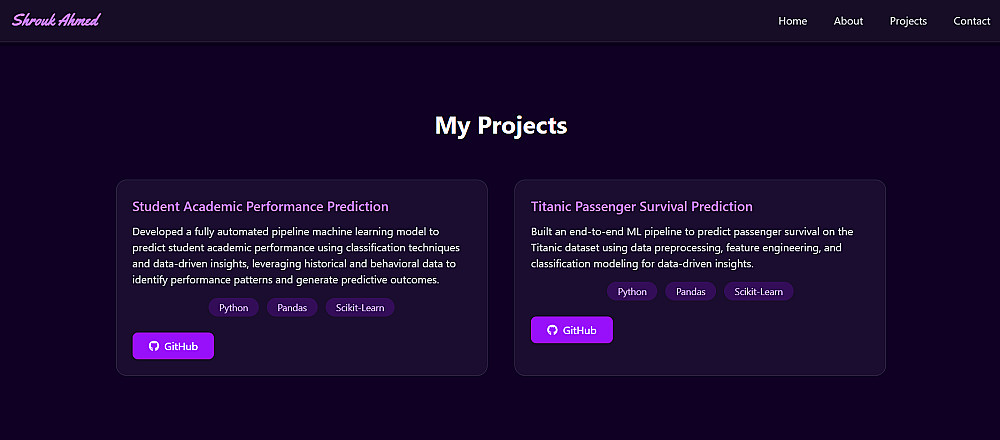Go to the Home nav link

coord(792,21)
